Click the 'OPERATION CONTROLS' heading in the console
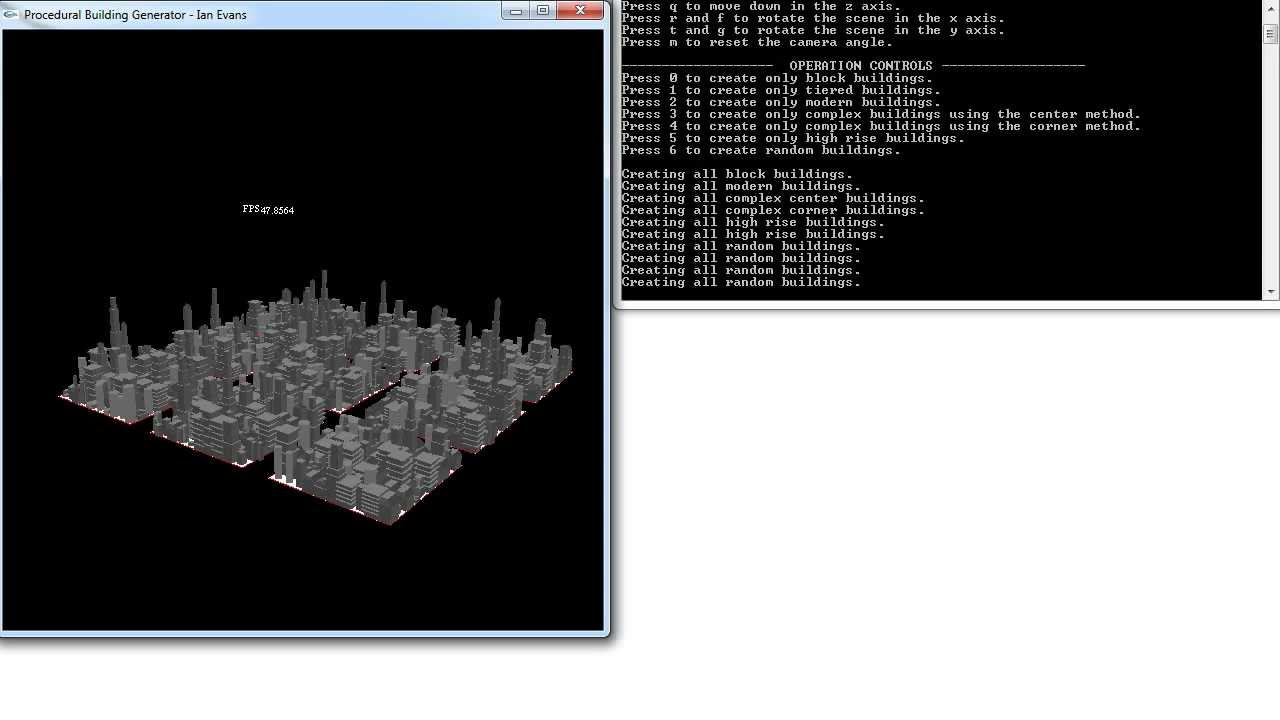 point(861,66)
